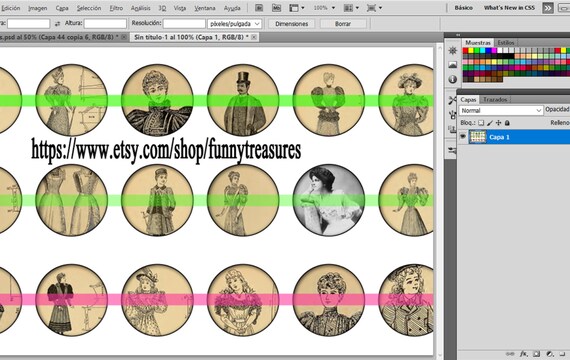
Task: Hide Capa 1 using its eye icon
Action: [x=462, y=137]
